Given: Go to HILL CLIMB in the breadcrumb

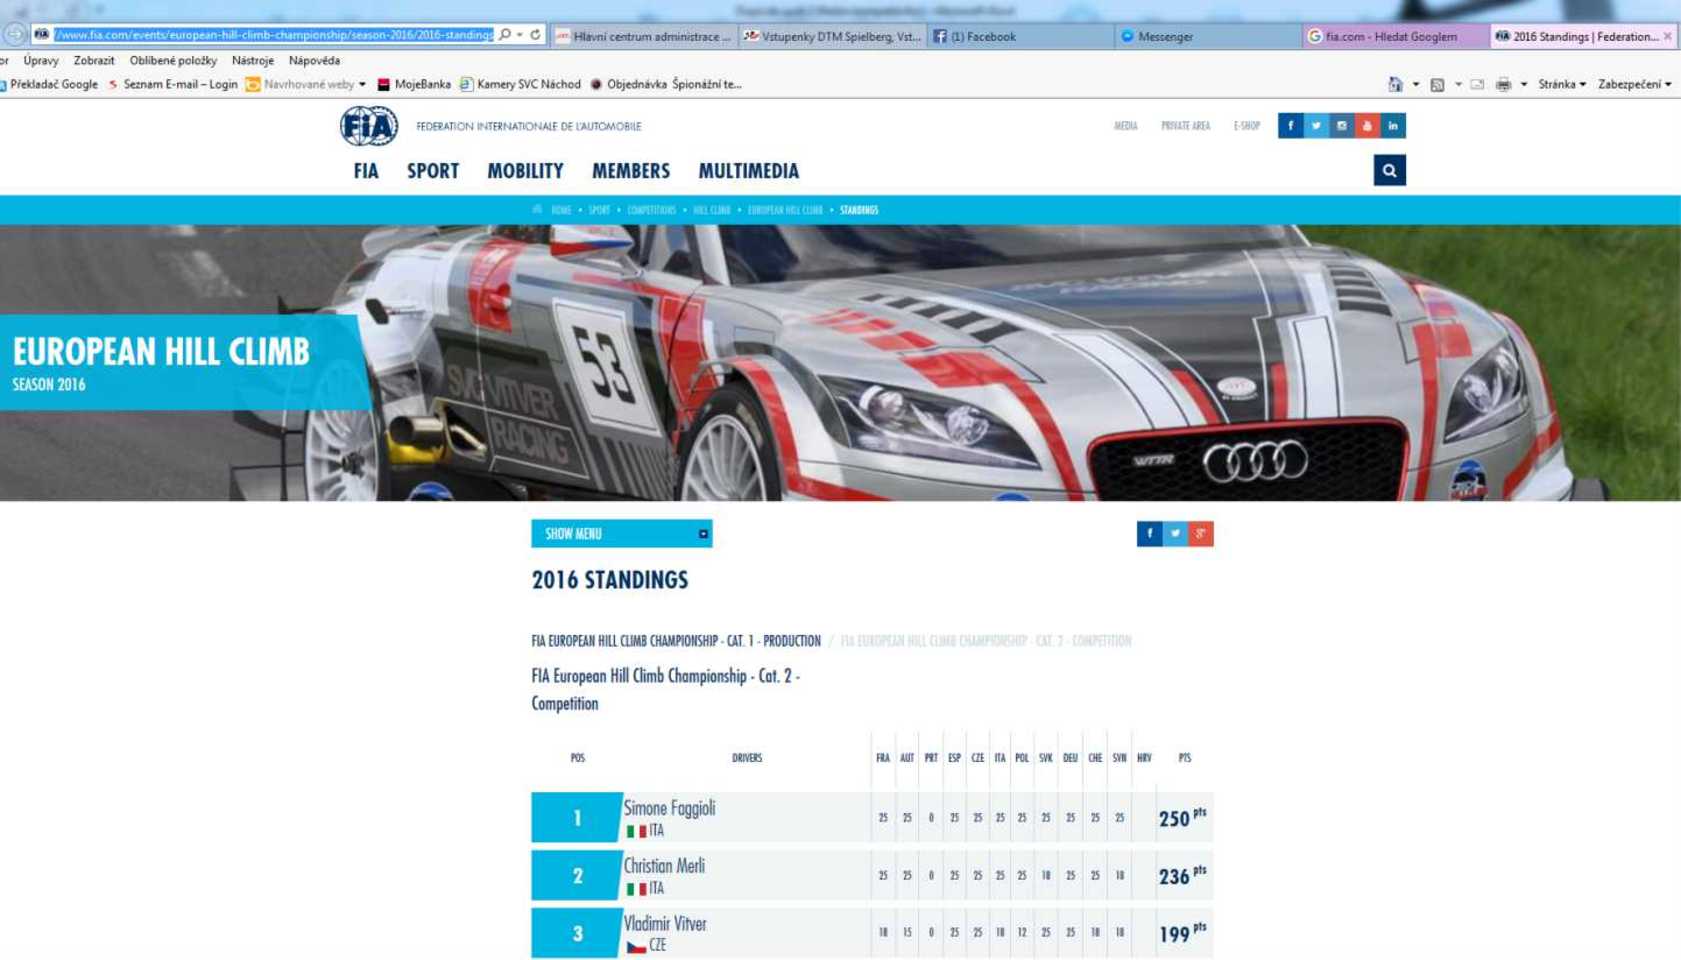Looking at the screenshot, I should 712,211.
